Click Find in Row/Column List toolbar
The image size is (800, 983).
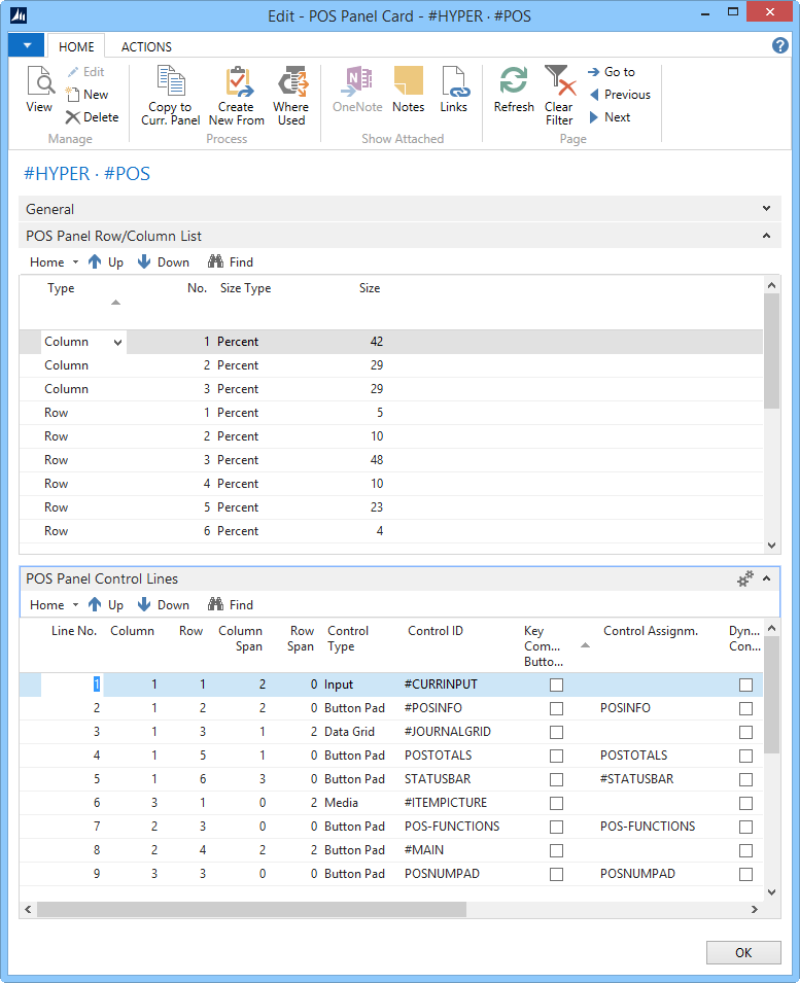point(231,262)
